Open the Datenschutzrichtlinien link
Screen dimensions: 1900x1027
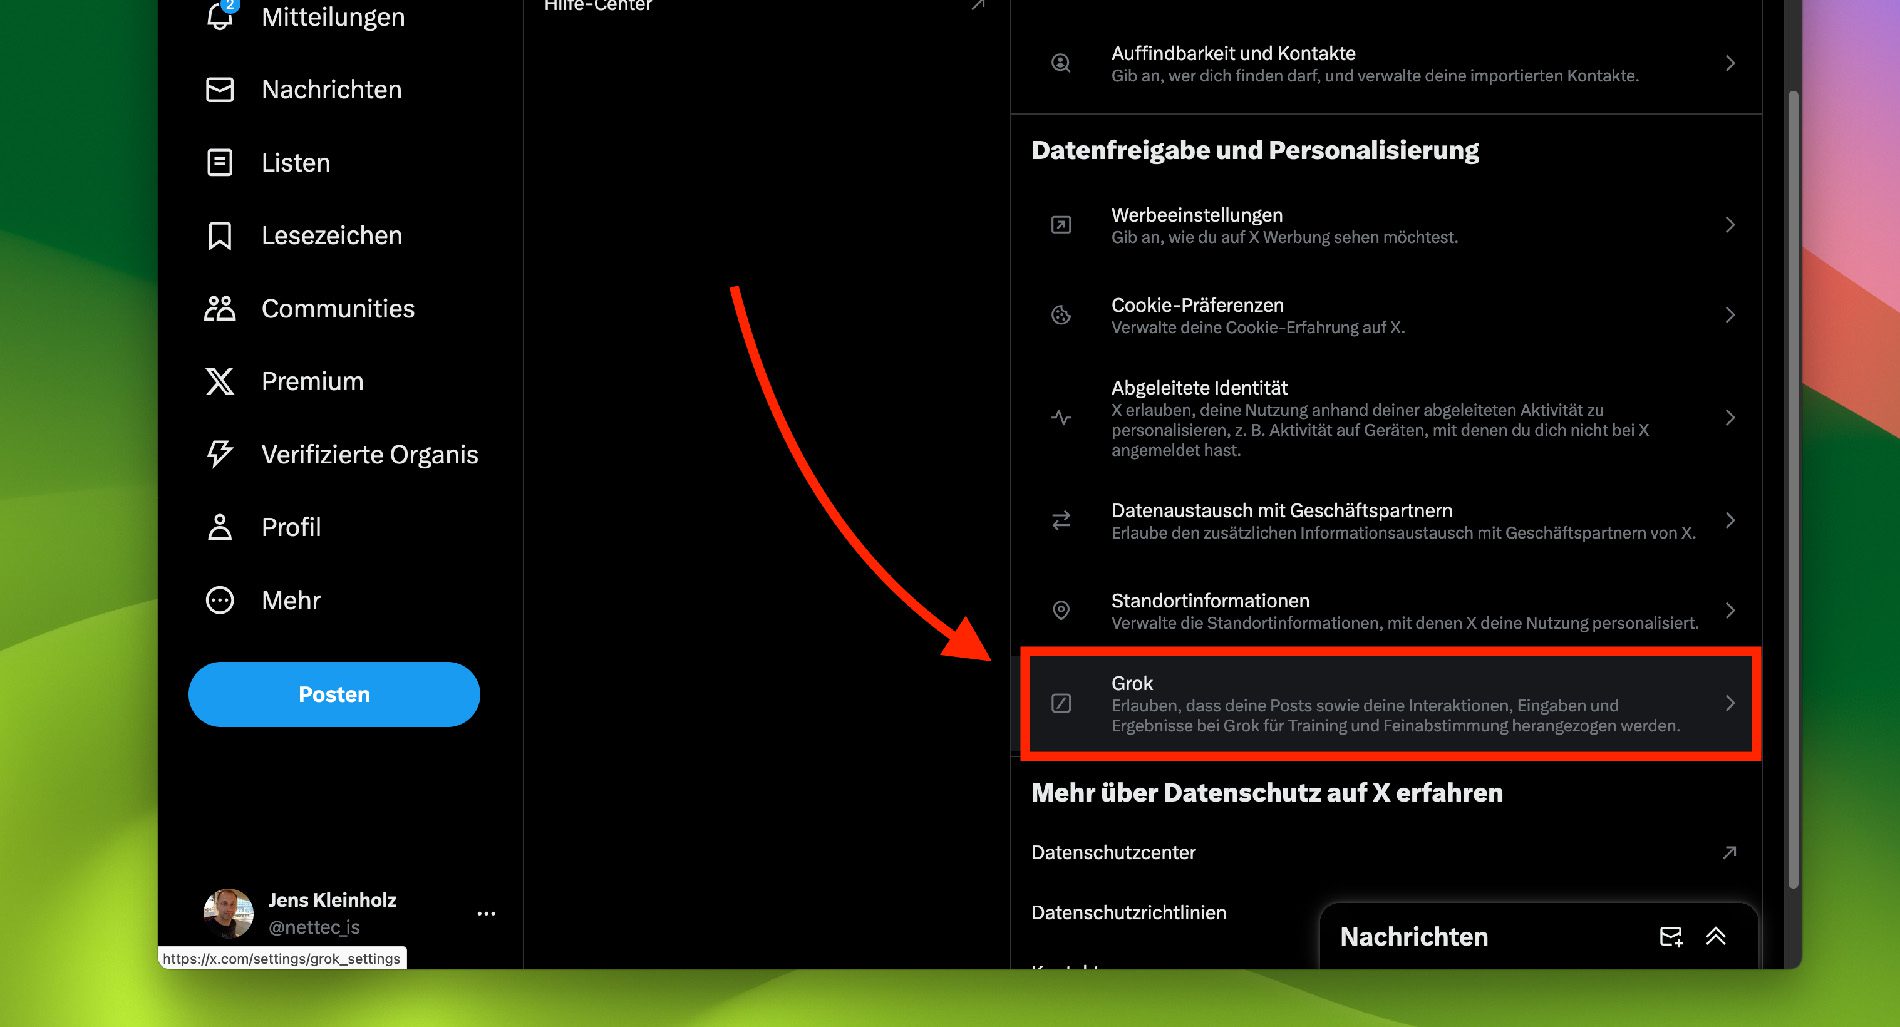tap(1129, 913)
